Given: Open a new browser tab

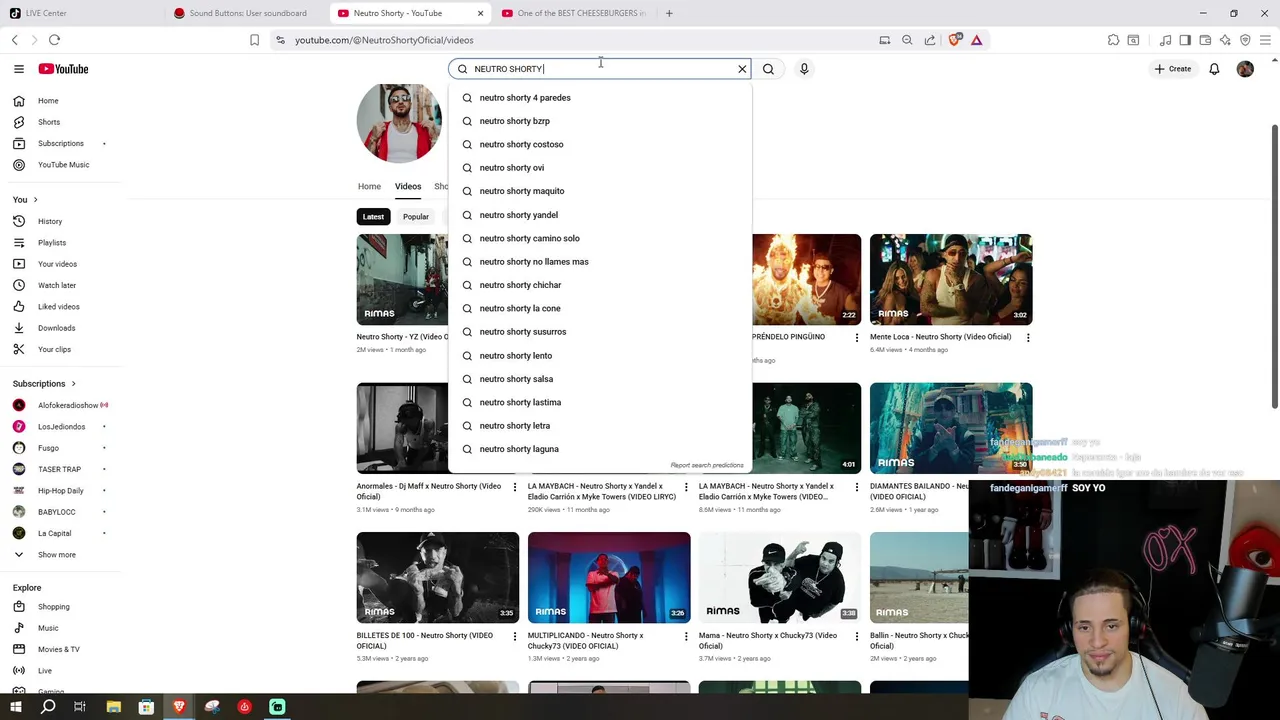Looking at the screenshot, I should 669,13.
